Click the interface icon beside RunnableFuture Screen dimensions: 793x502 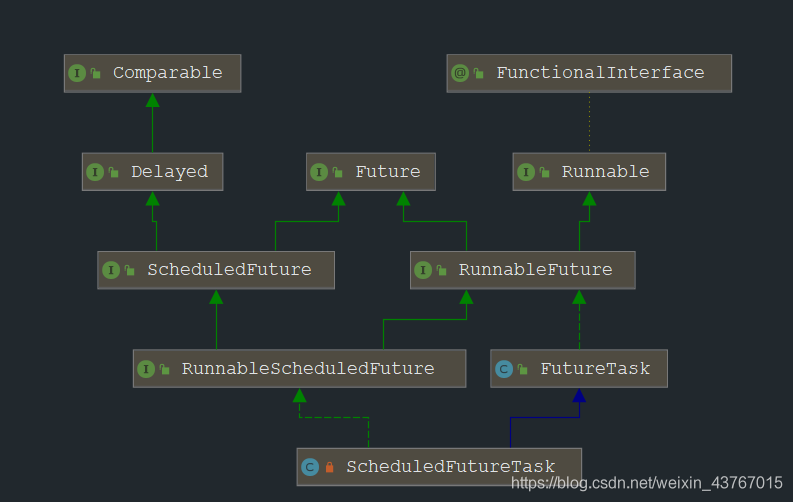point(423,270)
